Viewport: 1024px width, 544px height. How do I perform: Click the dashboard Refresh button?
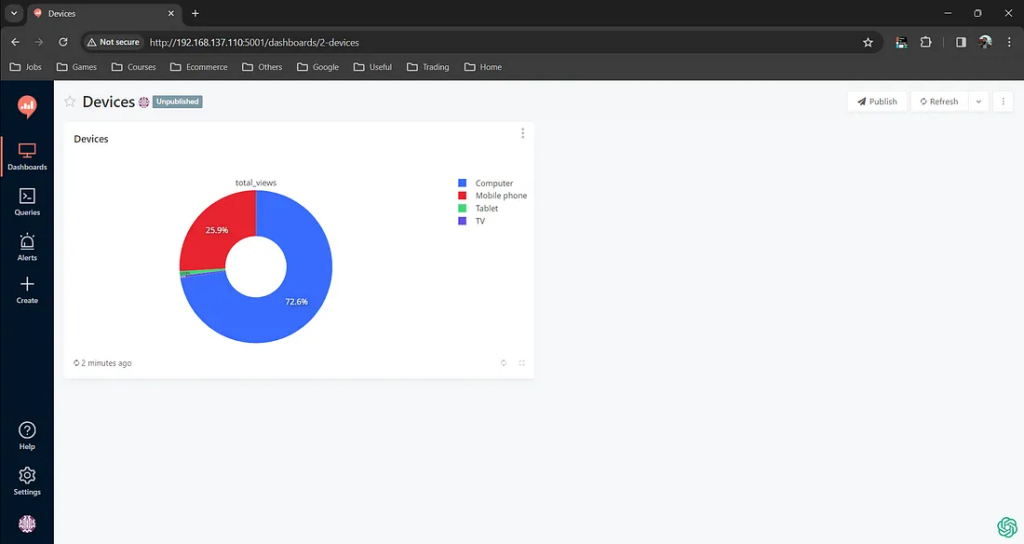[939, 101]
